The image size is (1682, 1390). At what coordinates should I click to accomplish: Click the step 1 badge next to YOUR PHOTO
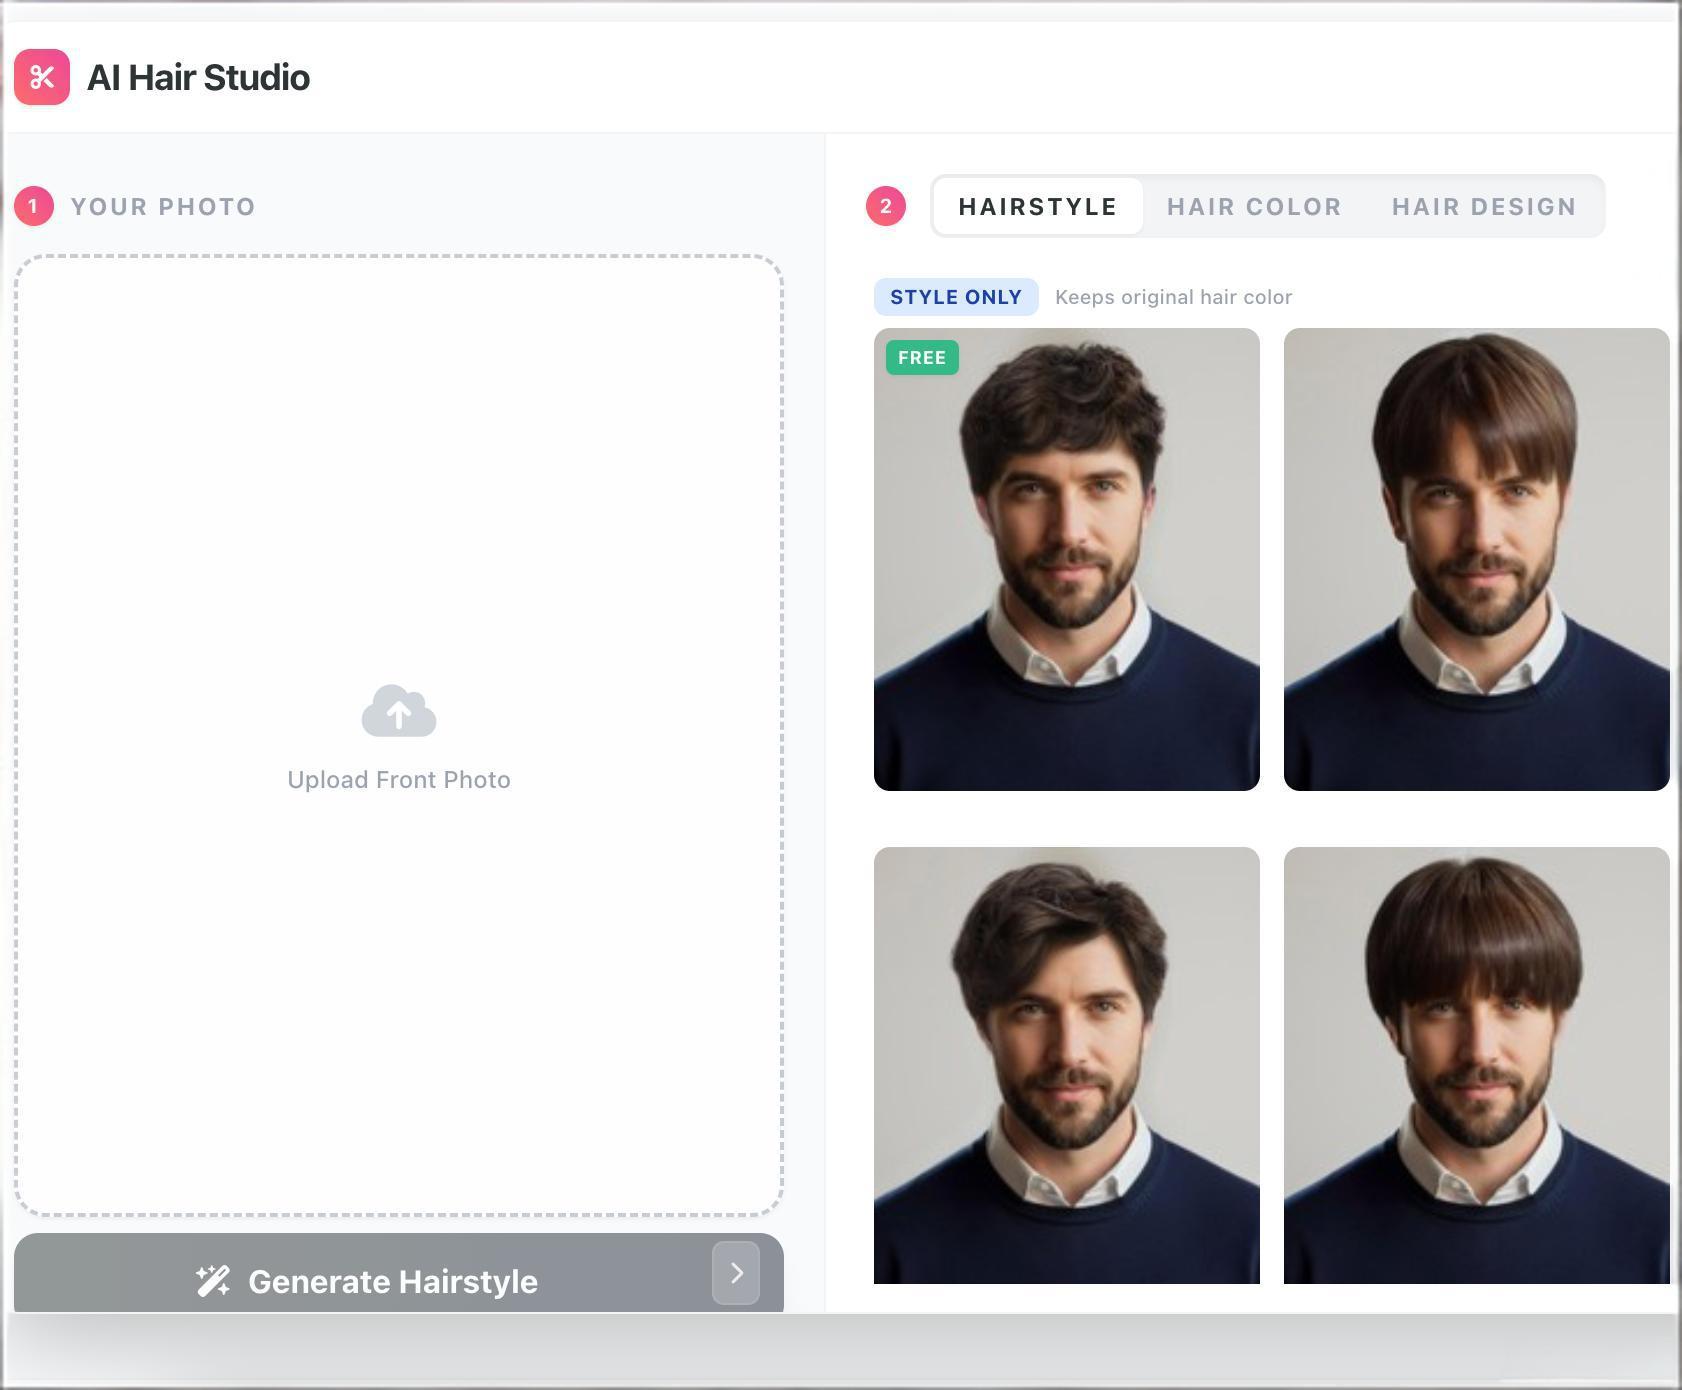[x=33, y=206]
